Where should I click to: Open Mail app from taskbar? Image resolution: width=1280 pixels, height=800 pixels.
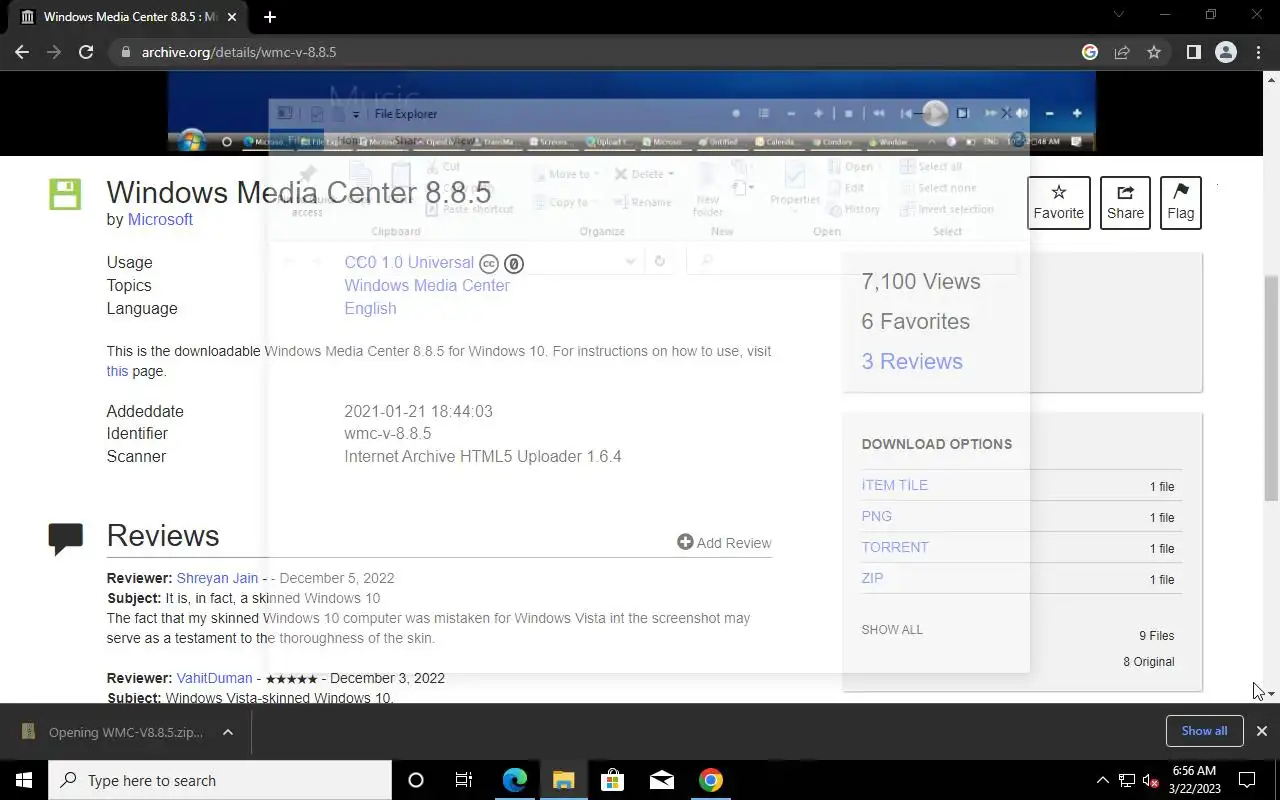tap(662, 780)
